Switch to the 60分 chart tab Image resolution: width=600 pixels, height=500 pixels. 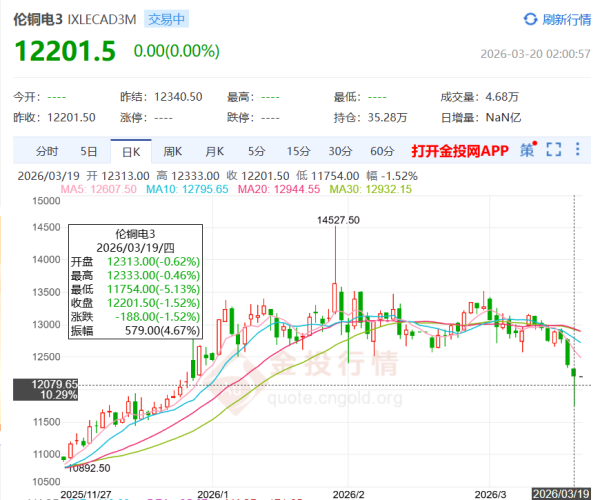tap(382, 151)
